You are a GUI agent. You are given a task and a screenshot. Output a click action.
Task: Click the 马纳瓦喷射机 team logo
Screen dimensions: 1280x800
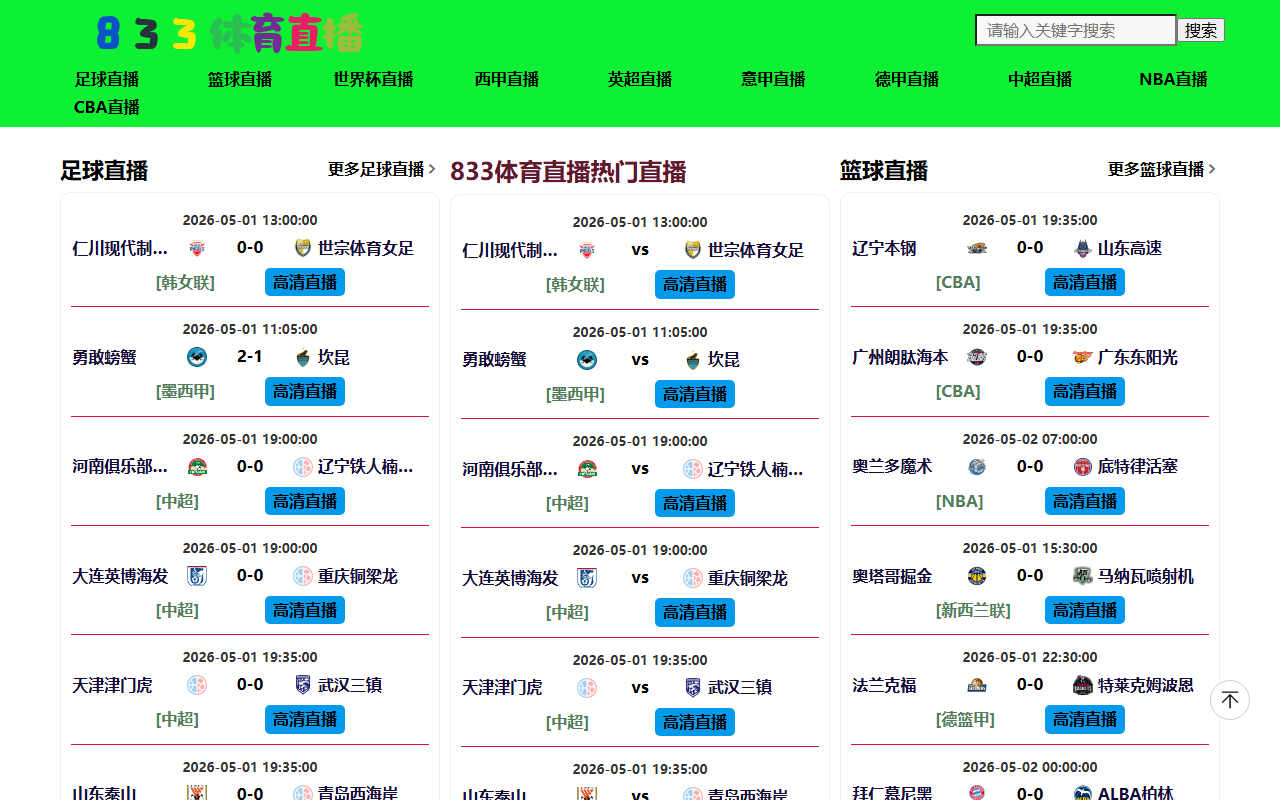tap(1083, 576)
